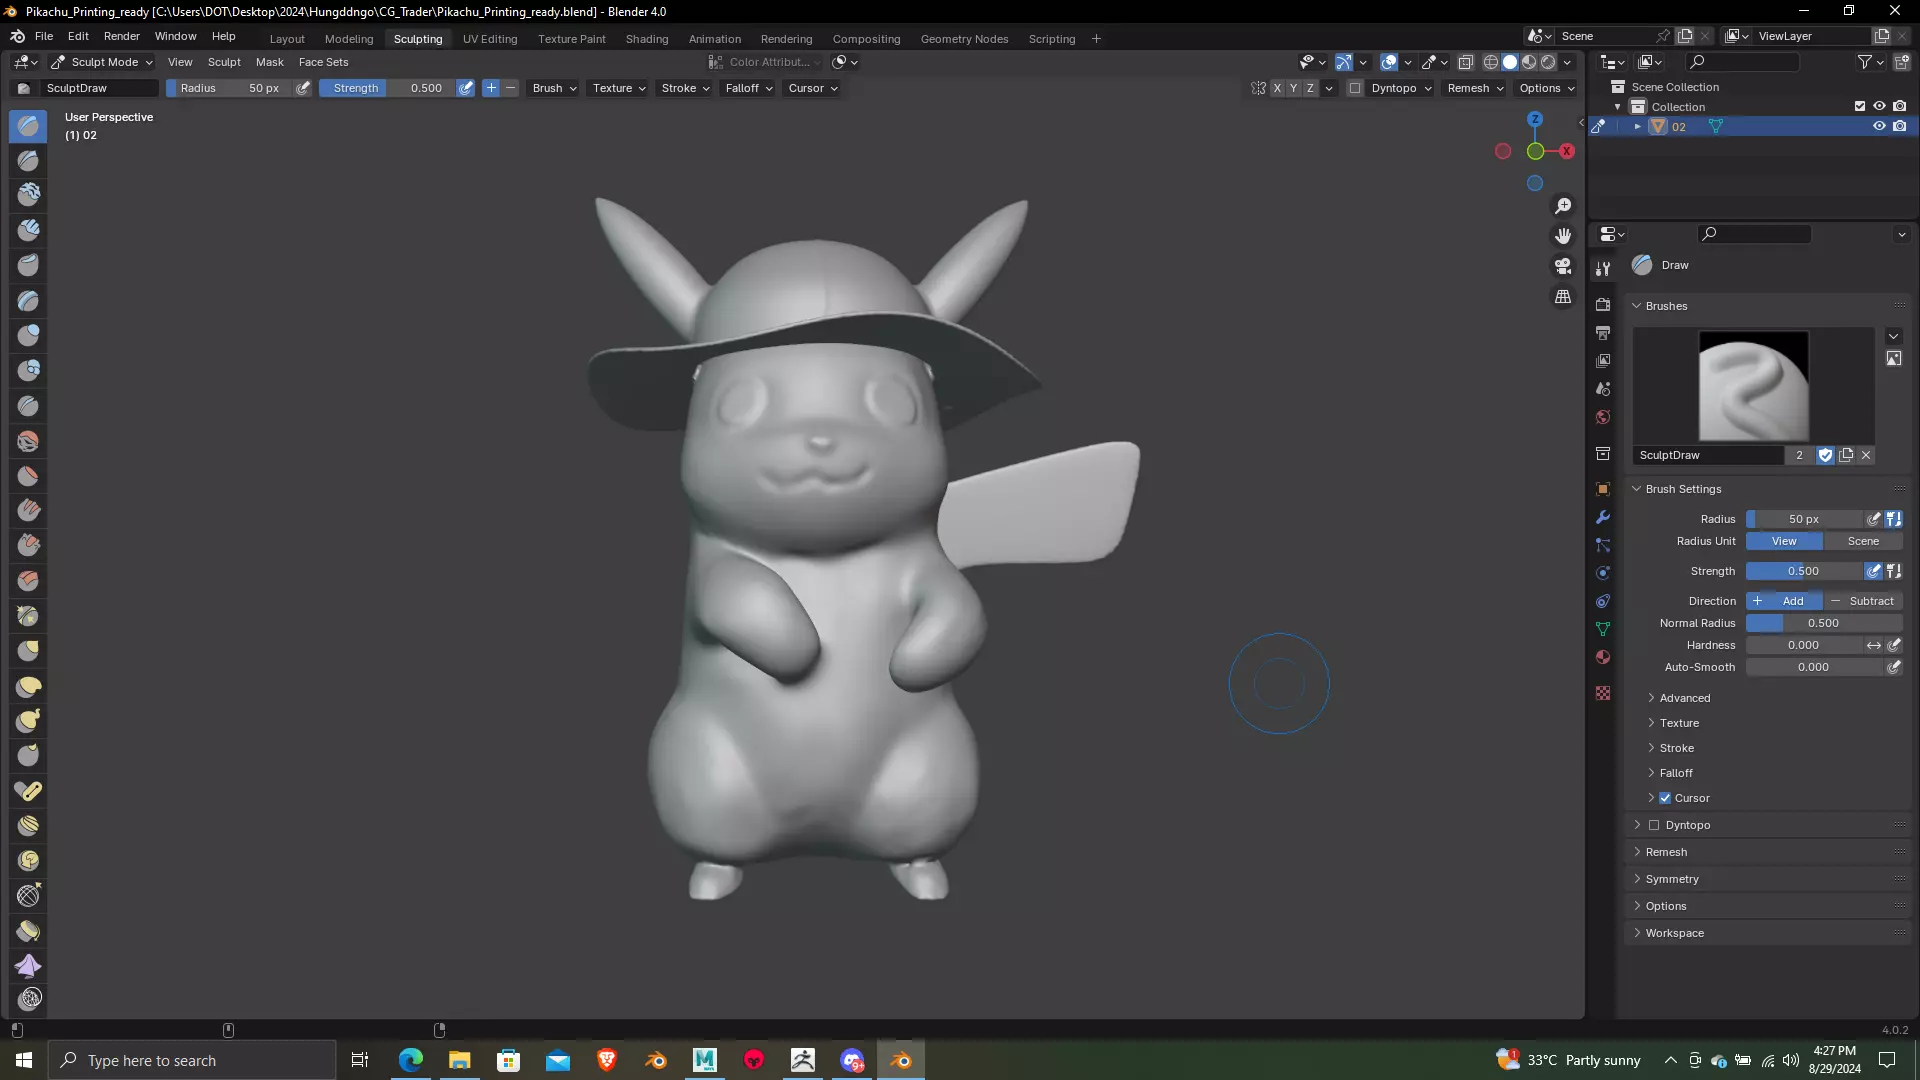
Task: Open the Options dropdown in the header
Action: (x=1547, y=88)
